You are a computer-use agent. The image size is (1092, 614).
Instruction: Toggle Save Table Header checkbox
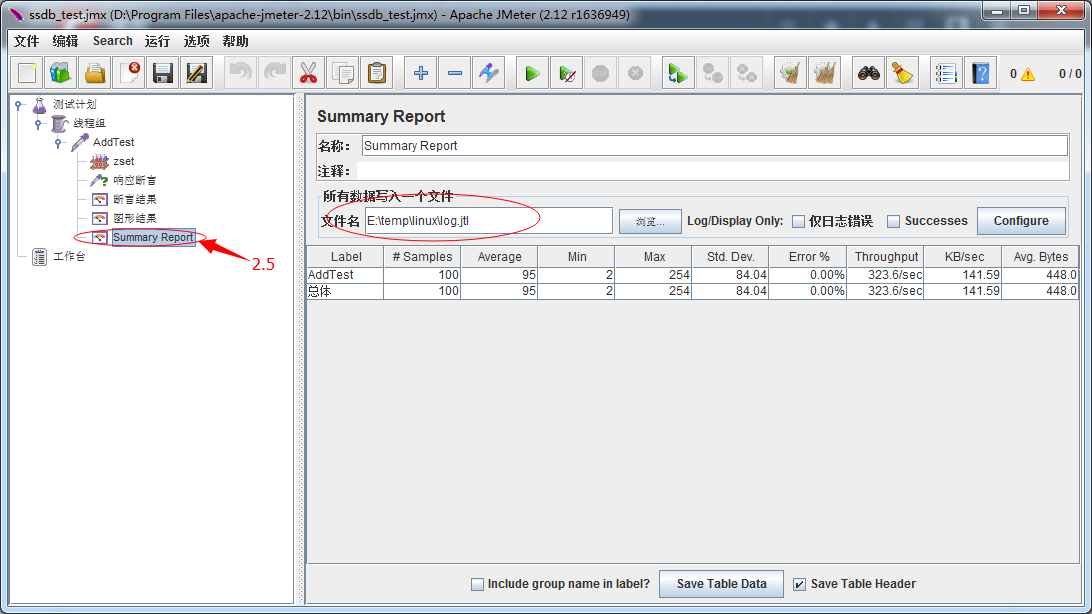tap(800, 585)
